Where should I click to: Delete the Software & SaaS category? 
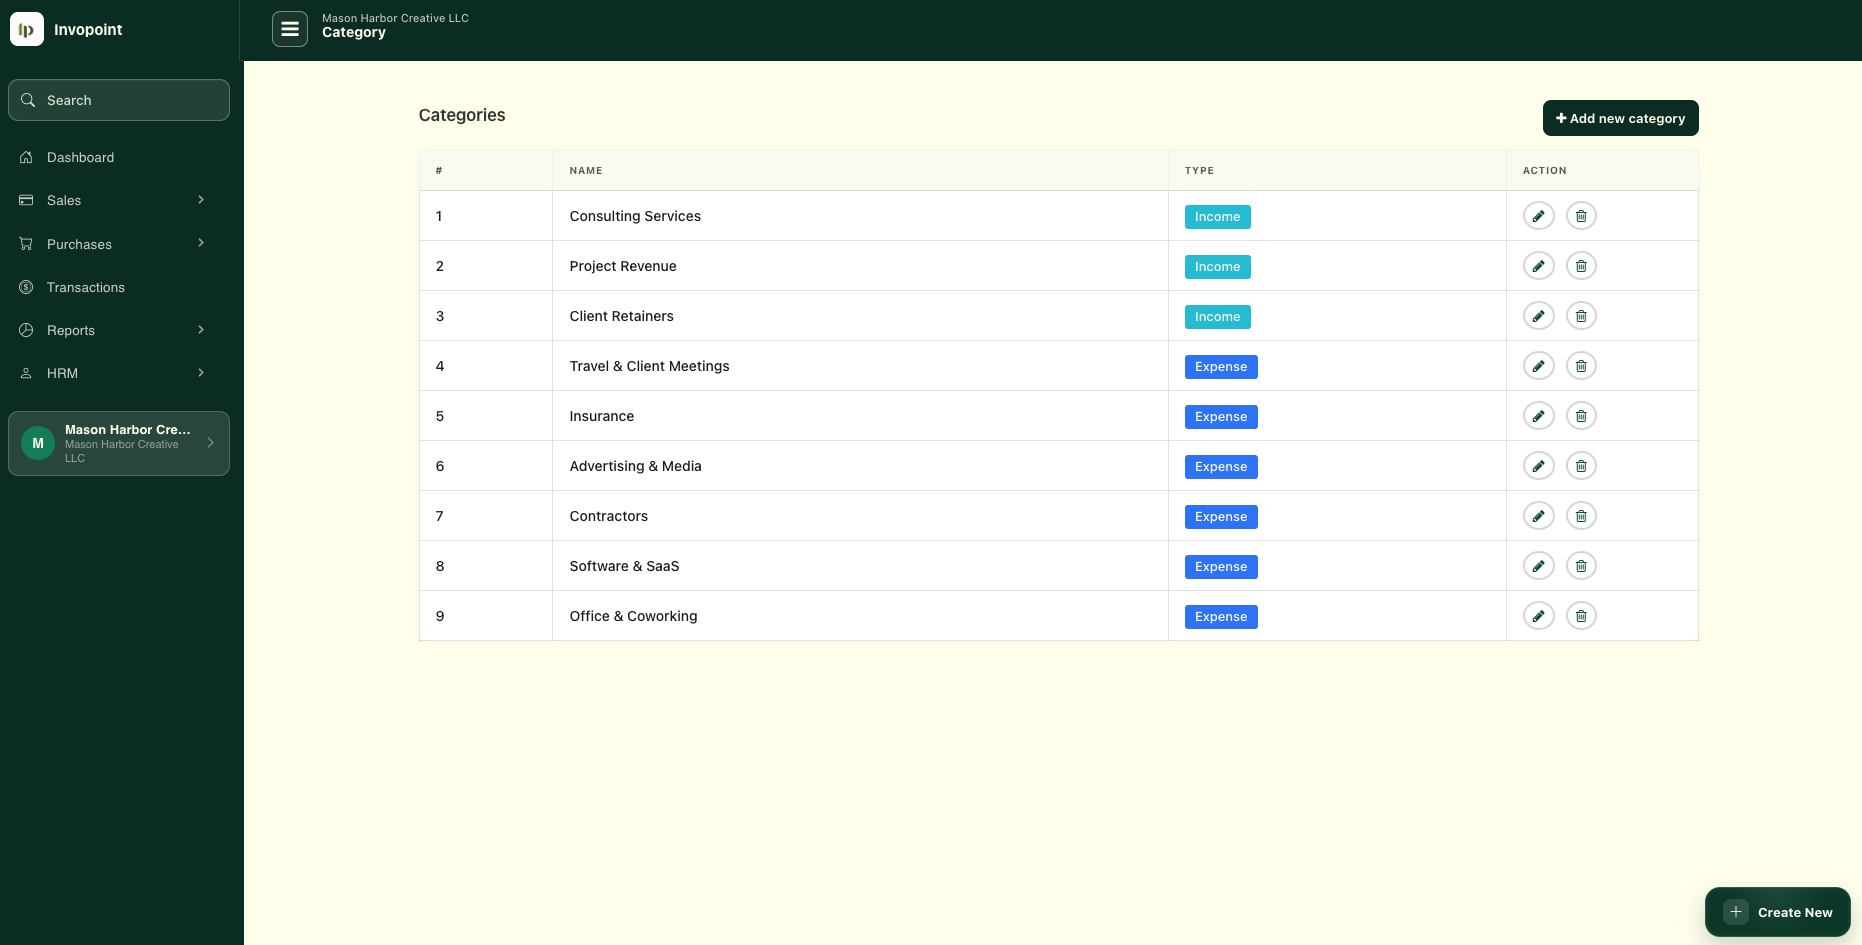(1581, 566)
